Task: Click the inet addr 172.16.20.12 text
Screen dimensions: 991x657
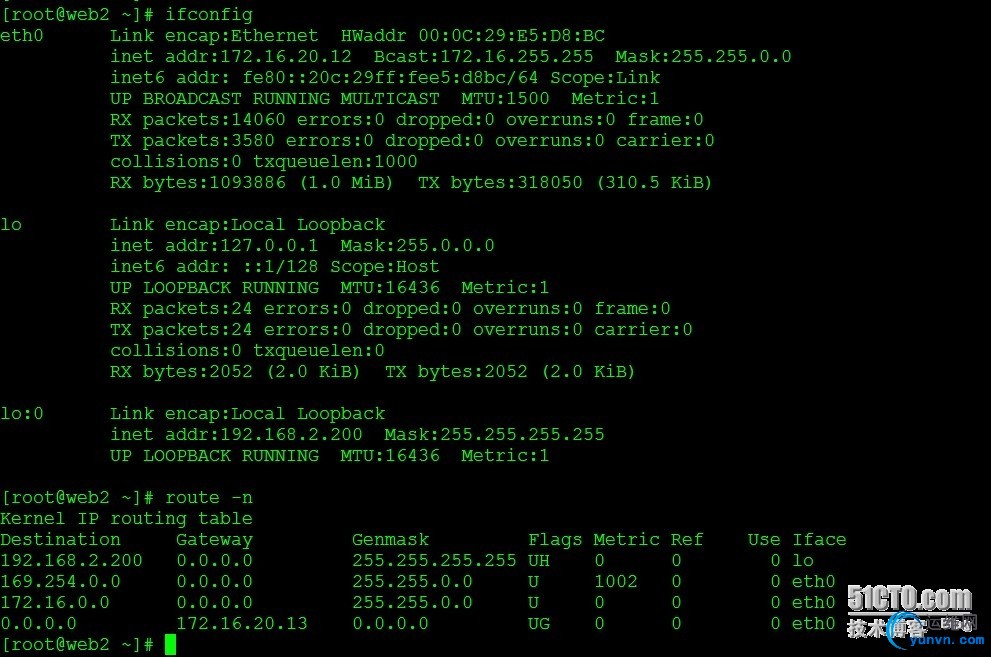Action: click(231, 56)
